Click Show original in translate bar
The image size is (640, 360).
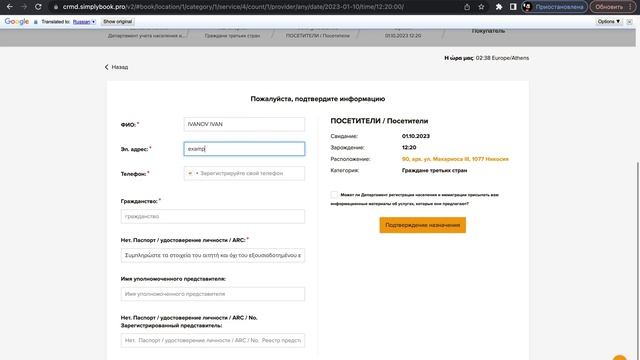tap(118, 22)
